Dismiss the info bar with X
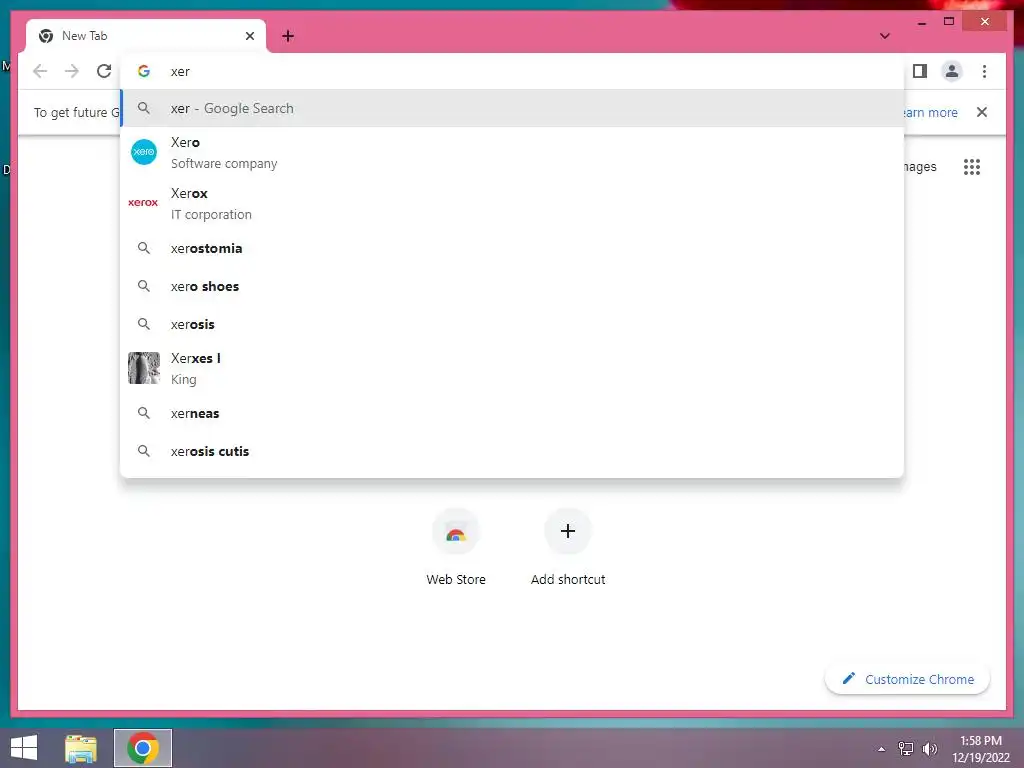The height and width of the screenshot is (768, 1024). coord(982,112)
